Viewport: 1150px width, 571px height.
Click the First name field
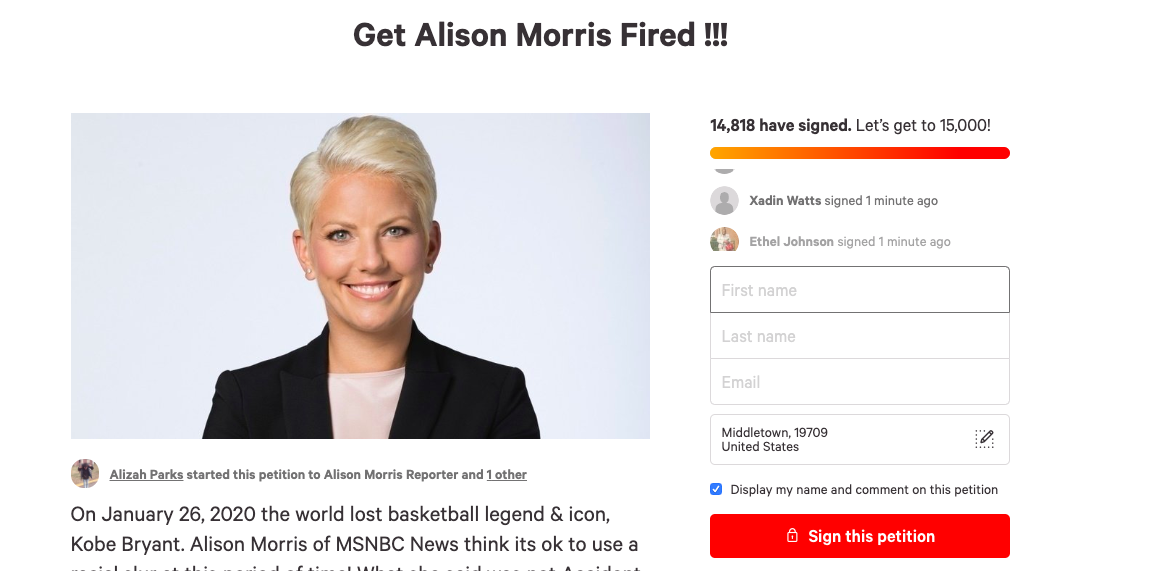click(860, 290)
